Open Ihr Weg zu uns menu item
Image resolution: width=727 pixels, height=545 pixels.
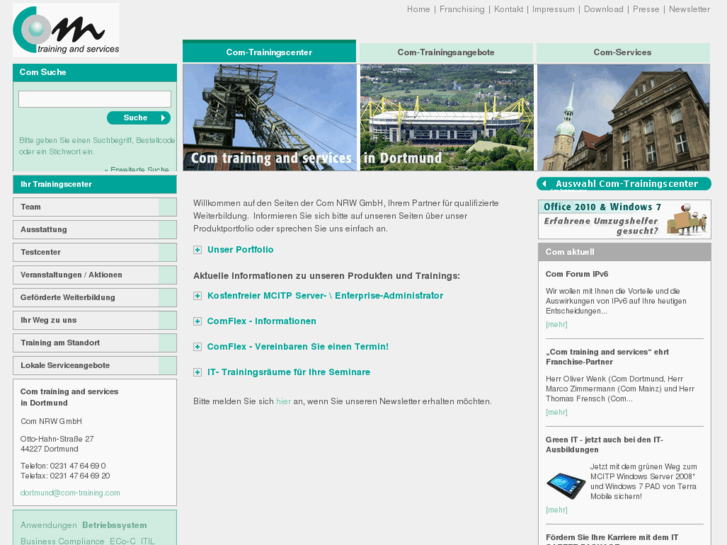(x=95, y=320)
